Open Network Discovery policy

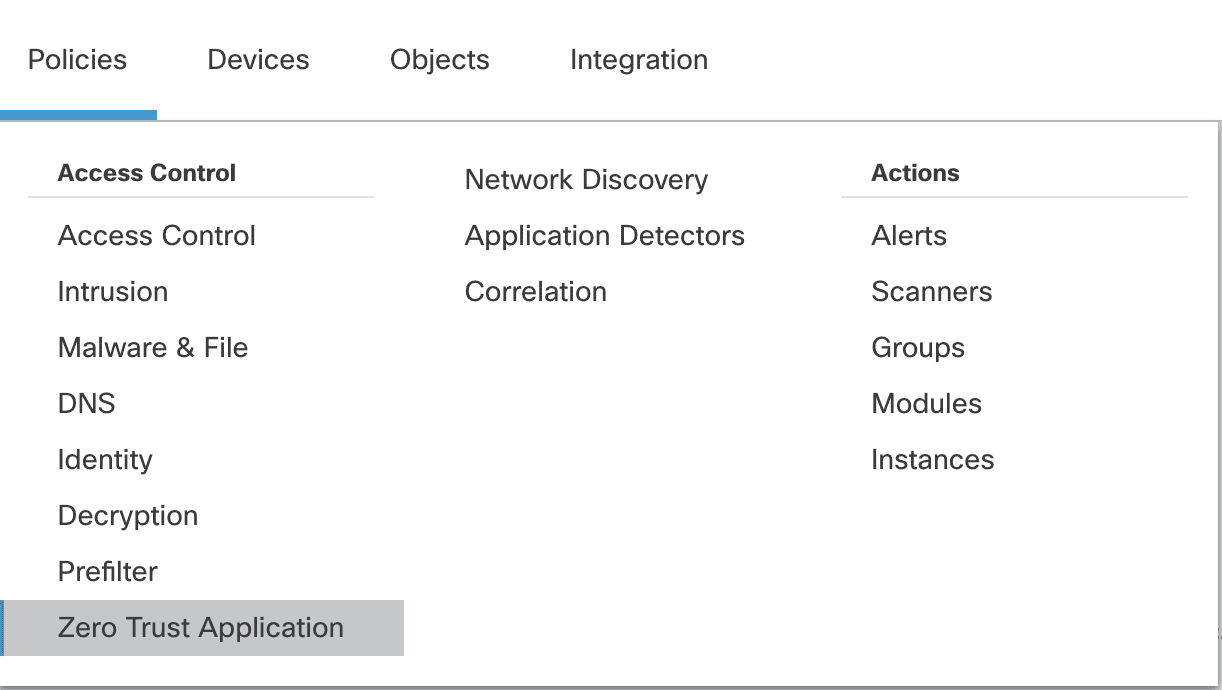click(x=586, y=180)
